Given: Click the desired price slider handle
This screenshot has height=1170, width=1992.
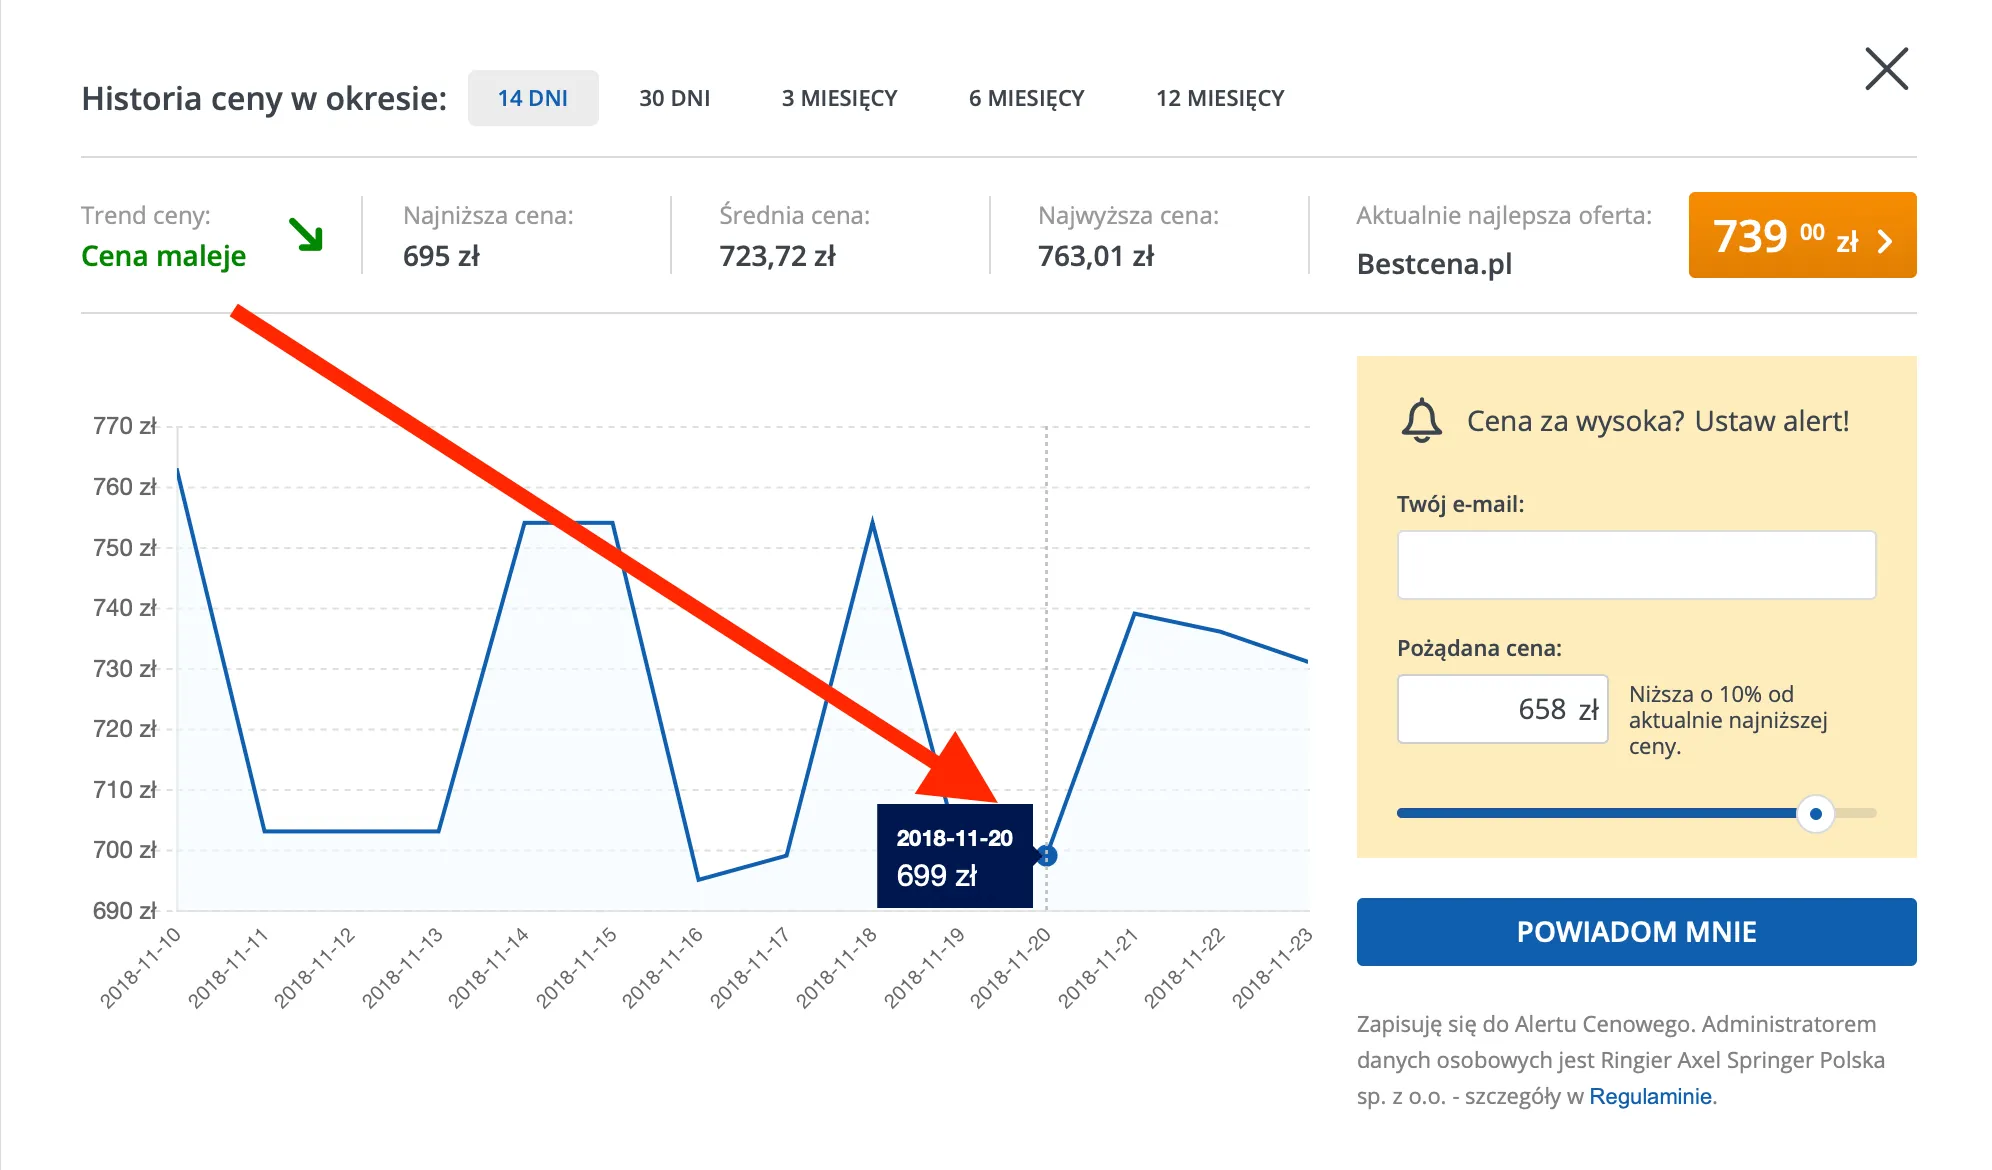Looking at the screenshot, I should (x=1815, y=814).
